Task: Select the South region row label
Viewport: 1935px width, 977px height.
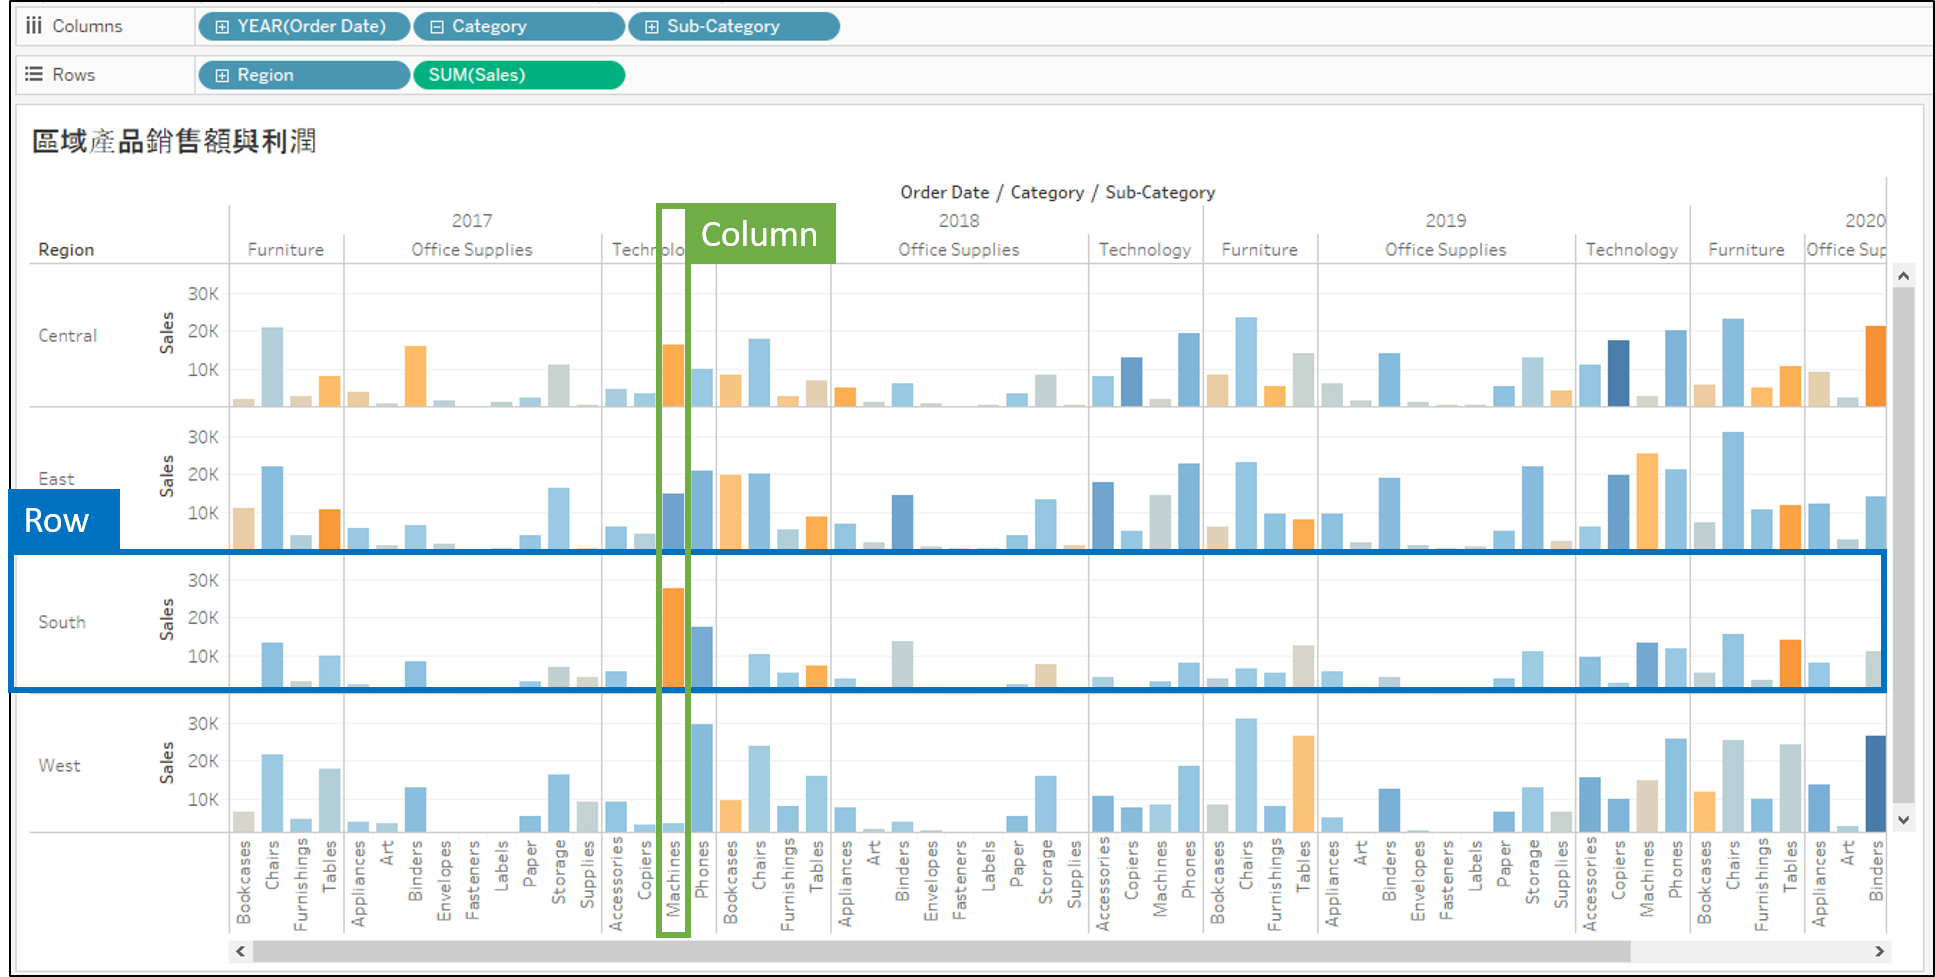Action: (x=62, y=622)
